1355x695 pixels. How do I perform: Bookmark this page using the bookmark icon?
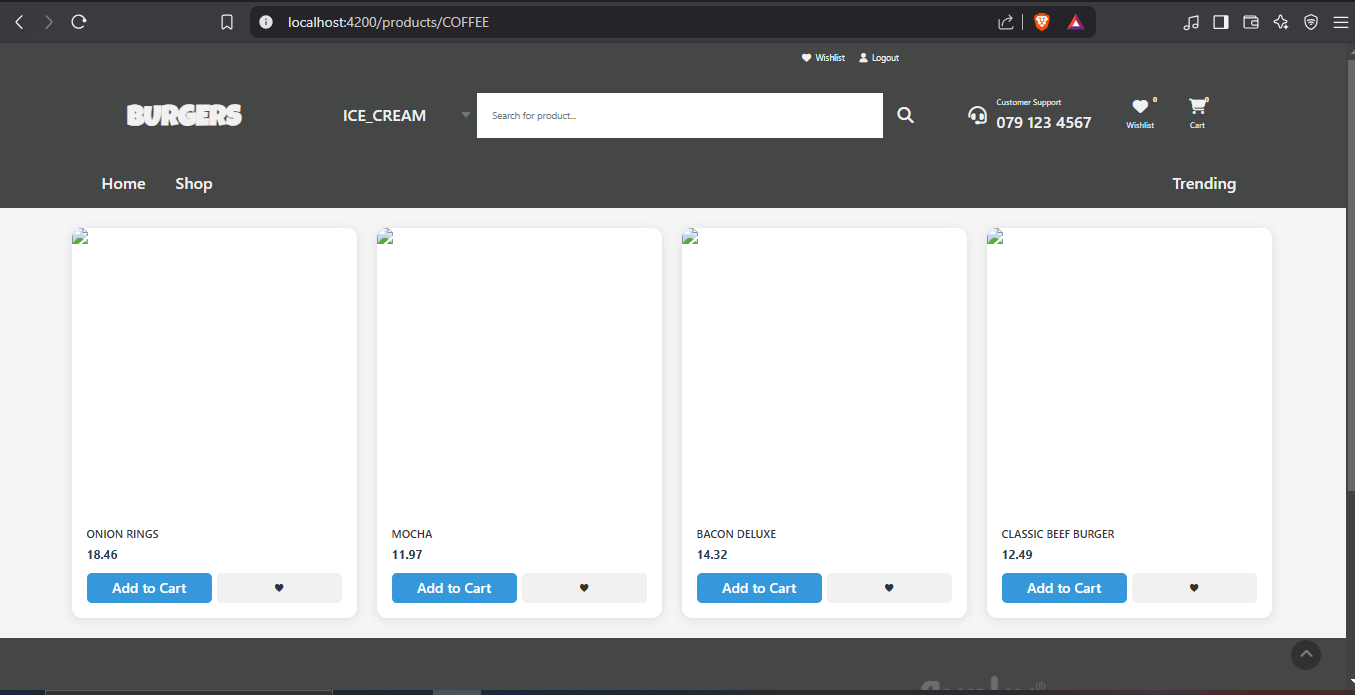point(227,22)
